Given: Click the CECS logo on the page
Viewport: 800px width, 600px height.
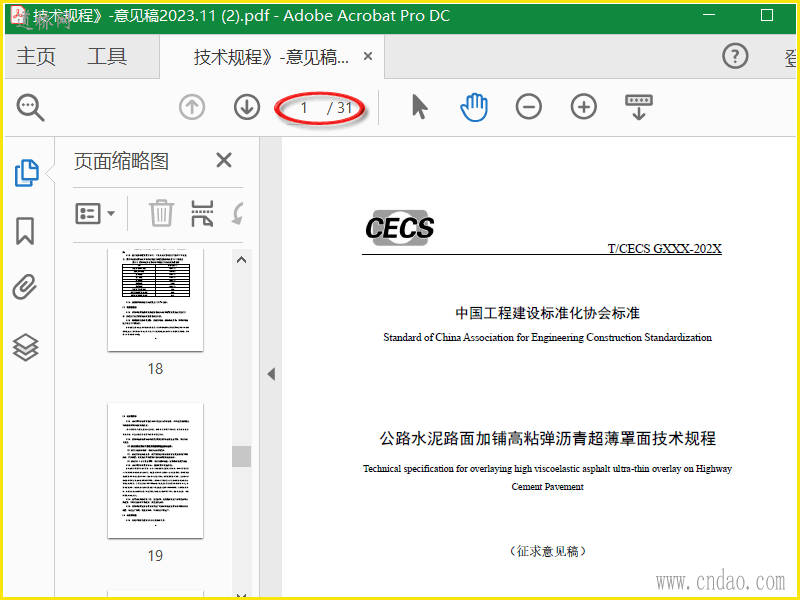Looking at the screenshot, I should pyautogui.click(x=399, y=228).
